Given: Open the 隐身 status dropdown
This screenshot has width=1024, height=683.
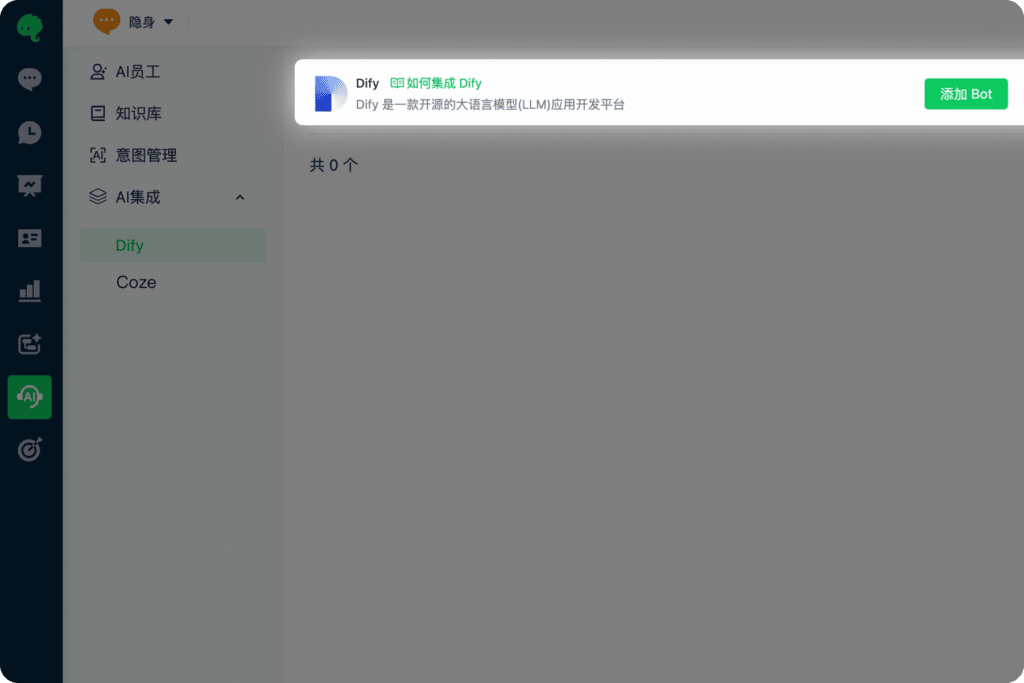Looking at the screenshot, I should (x=151, y=22).
